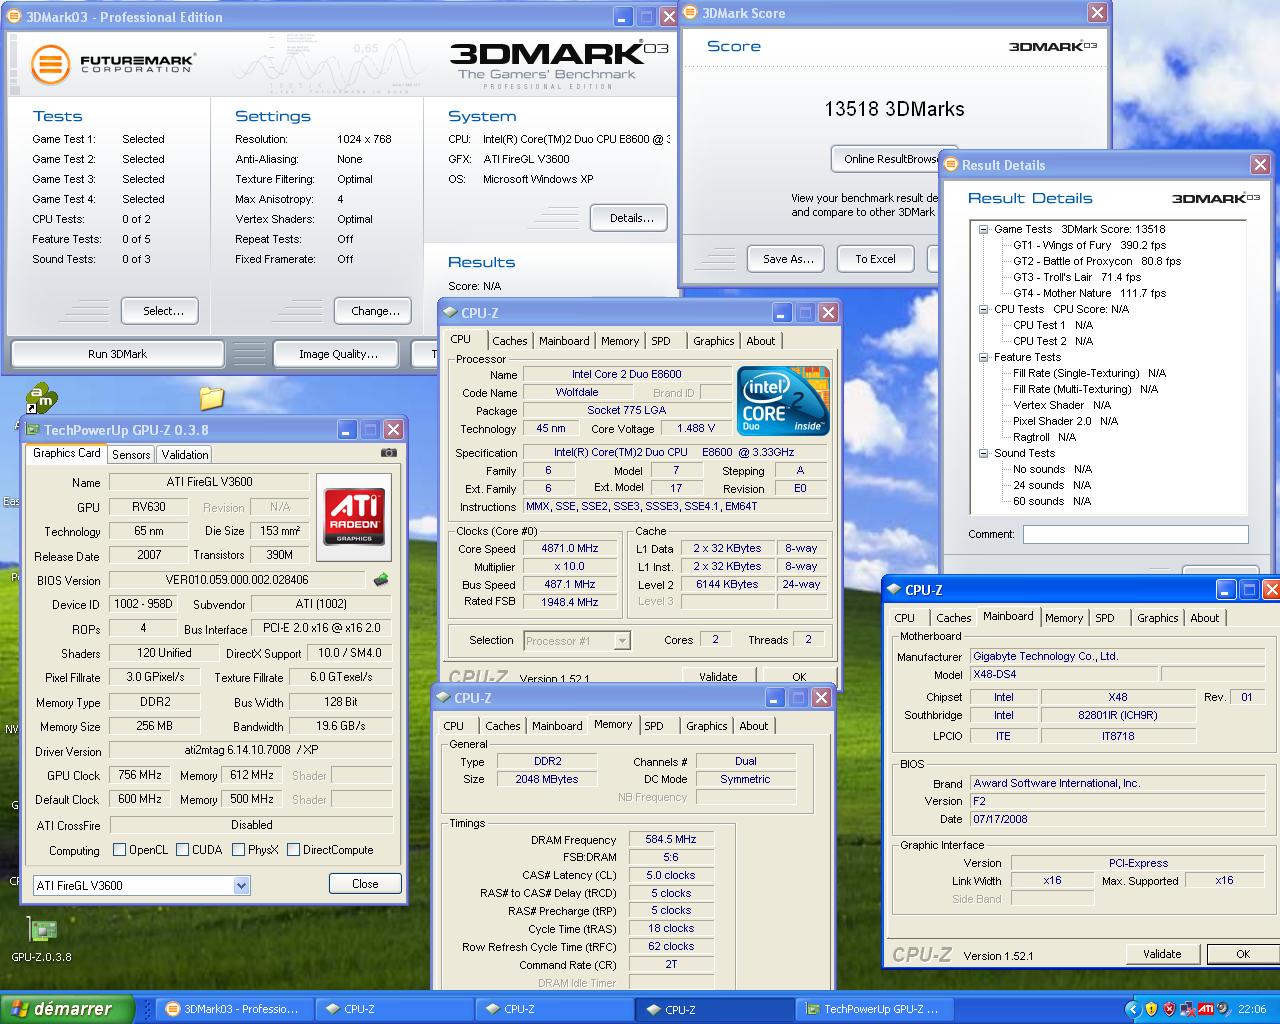
Task: Open the ATI FireGL V3600 card dropdown
Action: pos(241,885)
